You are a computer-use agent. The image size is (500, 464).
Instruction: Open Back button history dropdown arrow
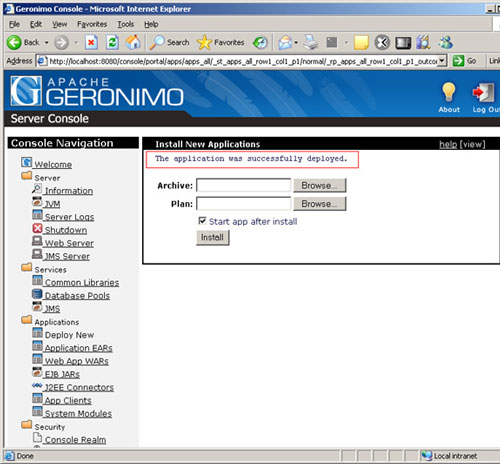tap(47, 43)
